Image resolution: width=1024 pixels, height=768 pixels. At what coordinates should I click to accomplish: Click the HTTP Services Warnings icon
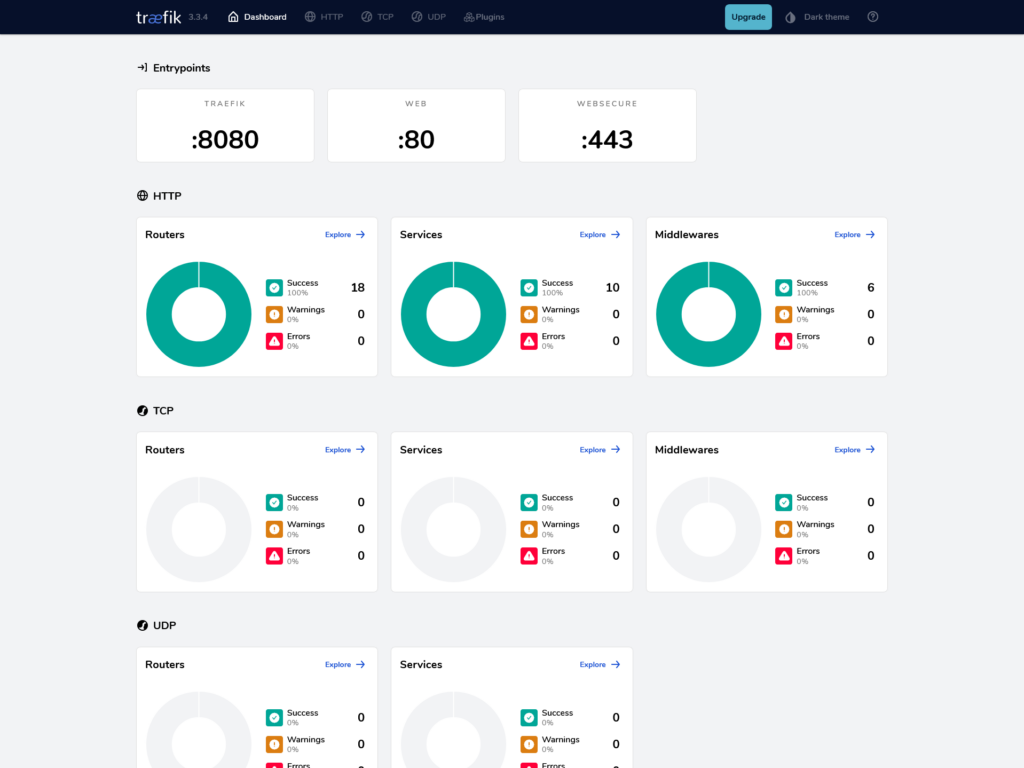coord(529,314)
